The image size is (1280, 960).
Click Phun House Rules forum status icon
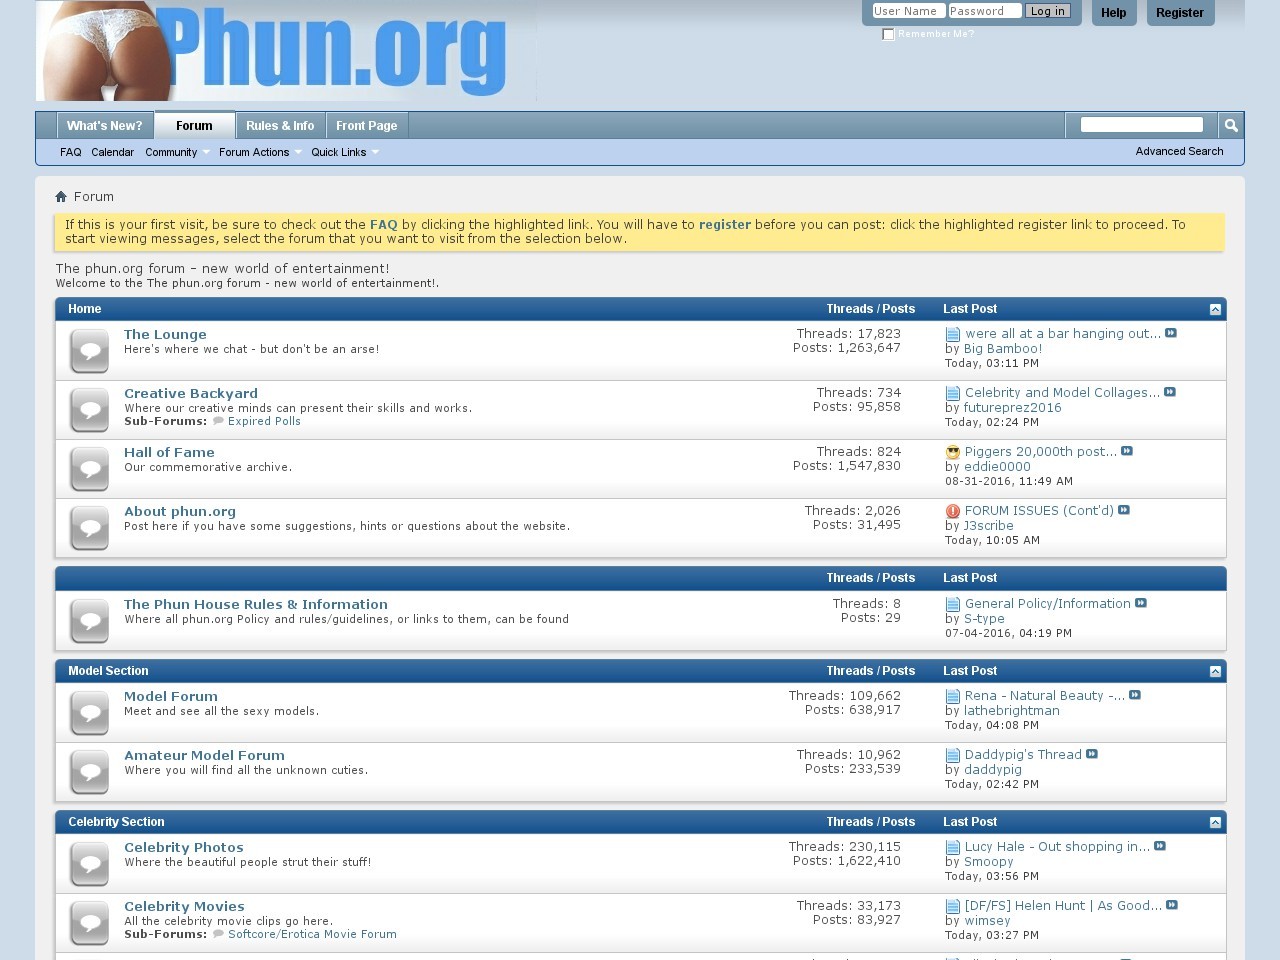point(89,620)
